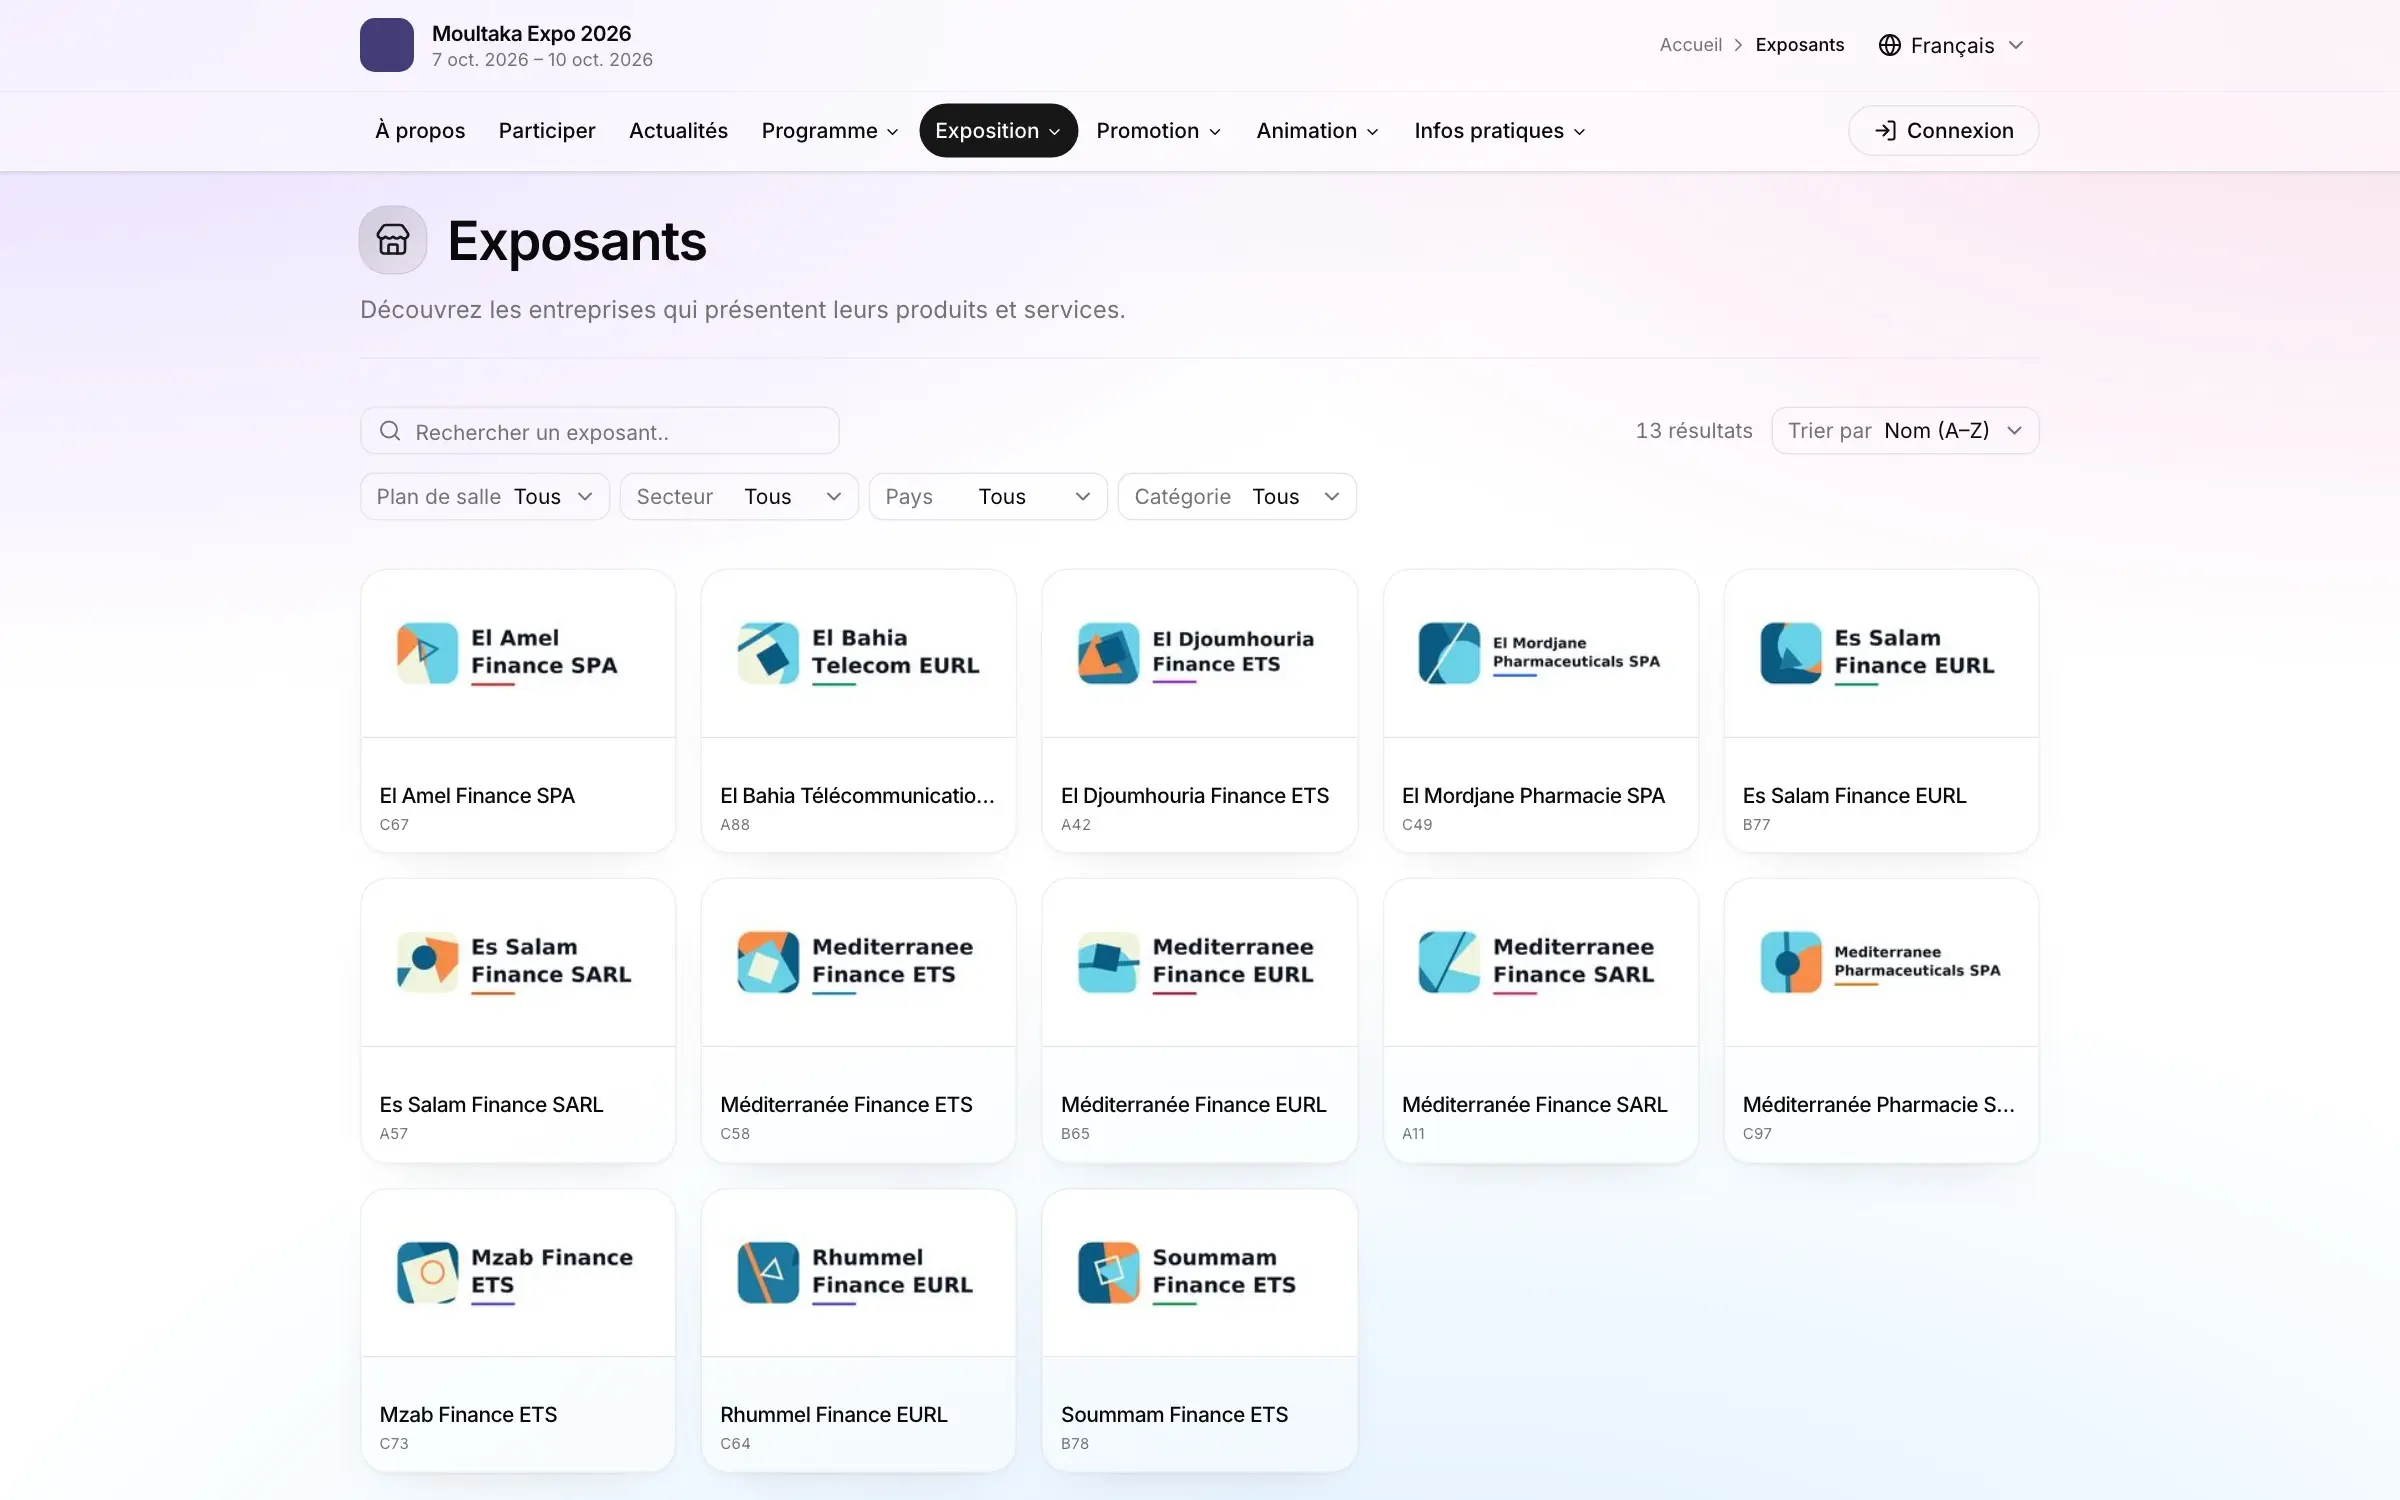Open Mzab Finance ETS logo
Image resolution: width=2400 pixels, height=1500 pixels.
coord(516,1272)
